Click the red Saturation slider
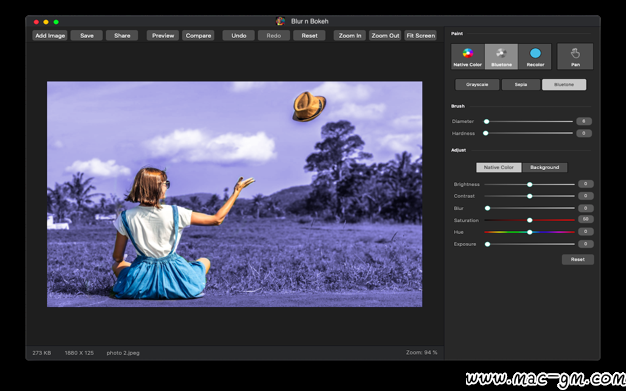Screen dimensions: 626x391 point(529,220)
